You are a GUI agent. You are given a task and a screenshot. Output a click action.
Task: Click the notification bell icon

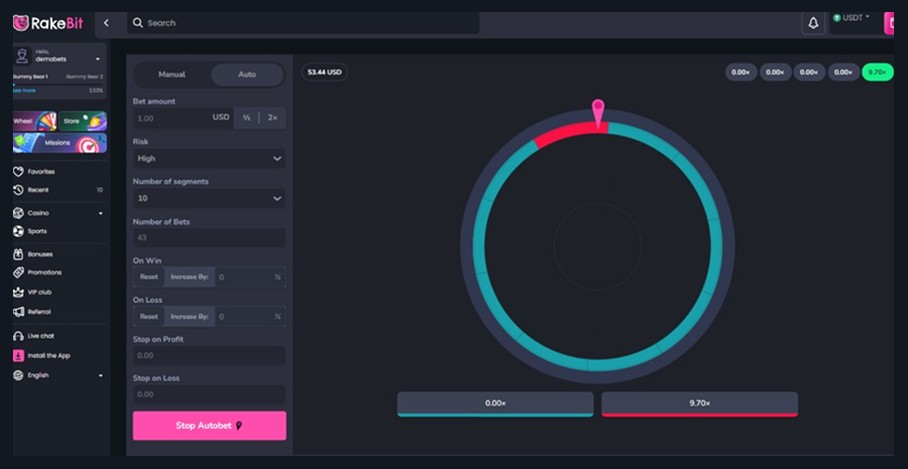813,23
